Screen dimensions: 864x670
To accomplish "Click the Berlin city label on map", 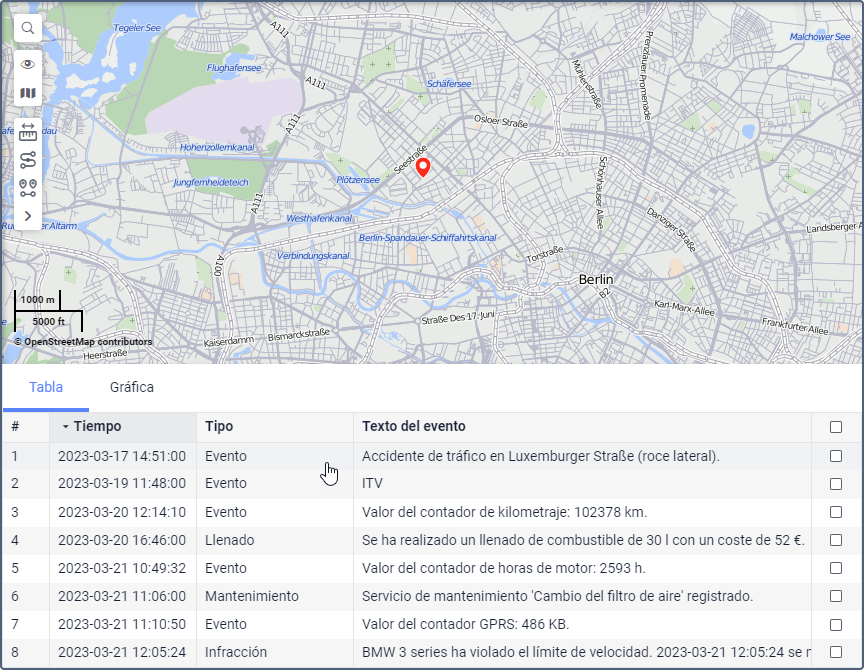I will pos(596,279).
